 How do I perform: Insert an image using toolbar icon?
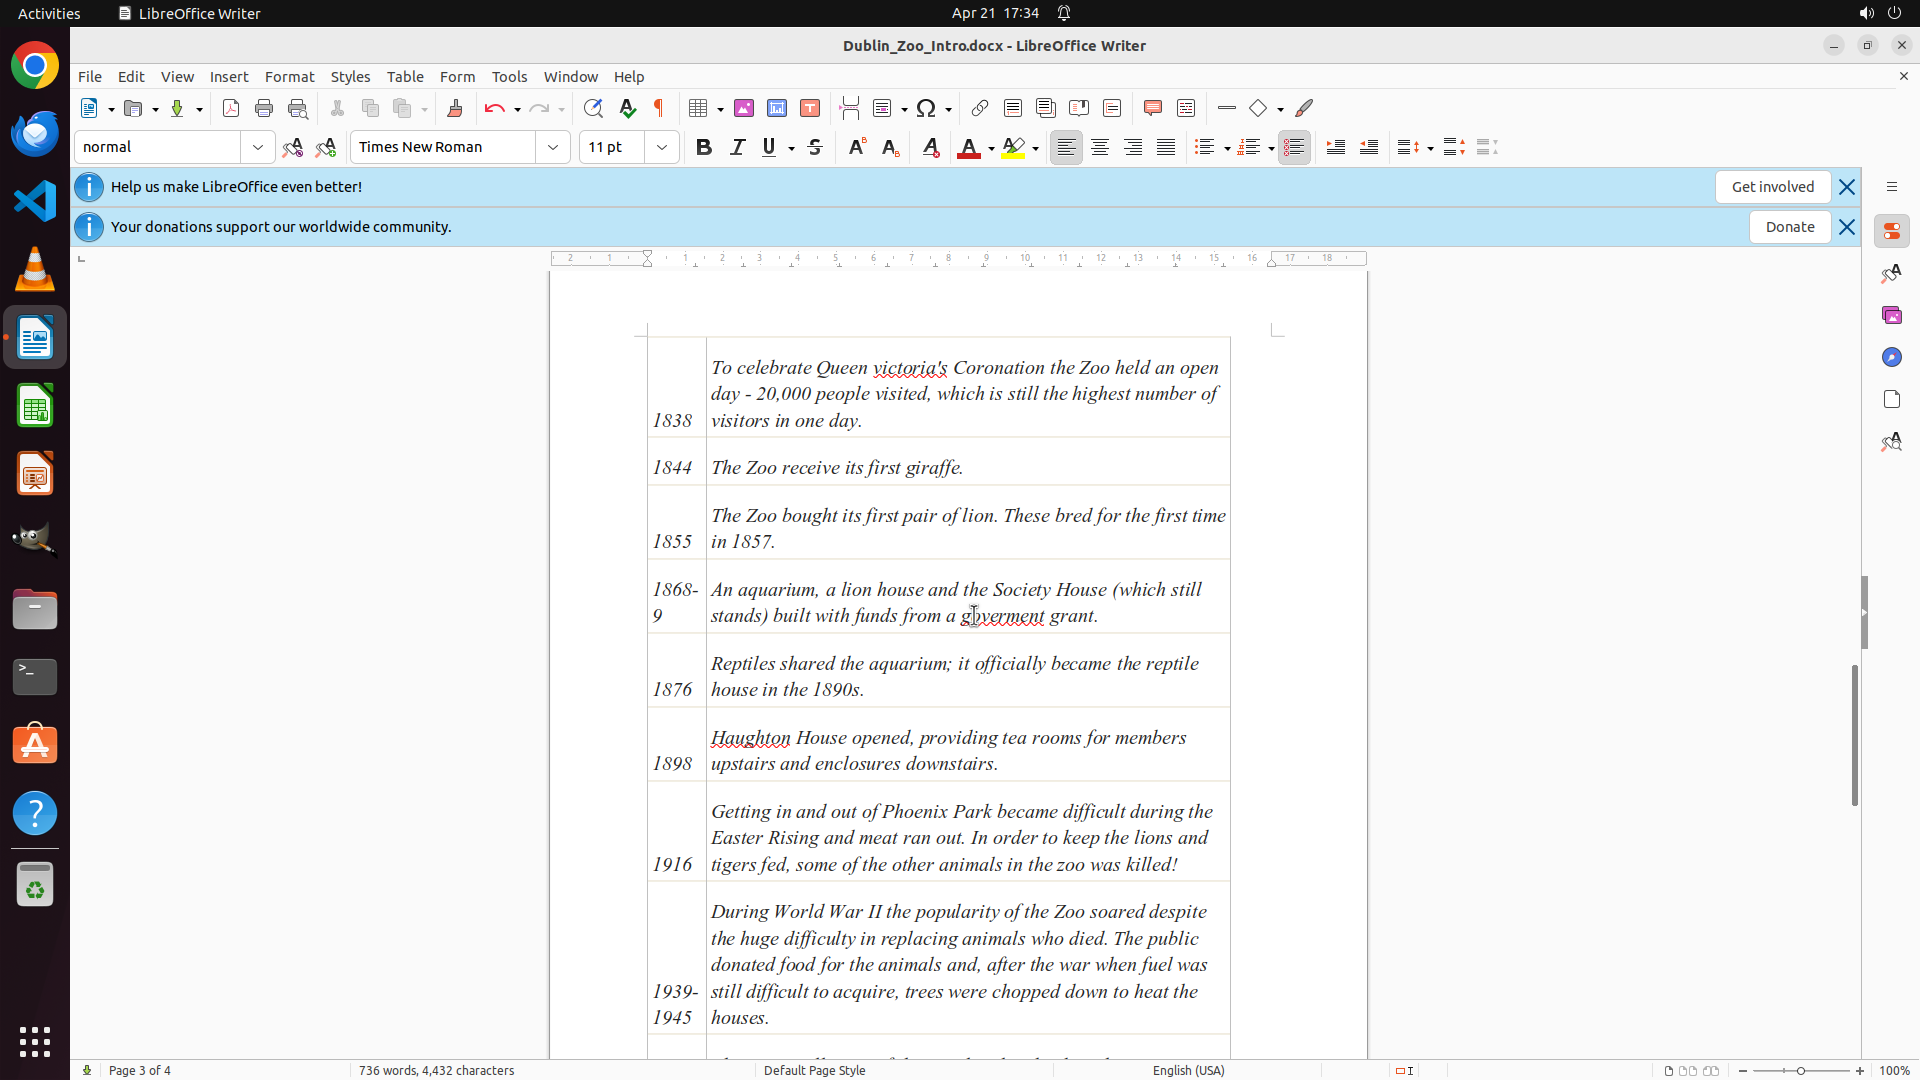744,108
